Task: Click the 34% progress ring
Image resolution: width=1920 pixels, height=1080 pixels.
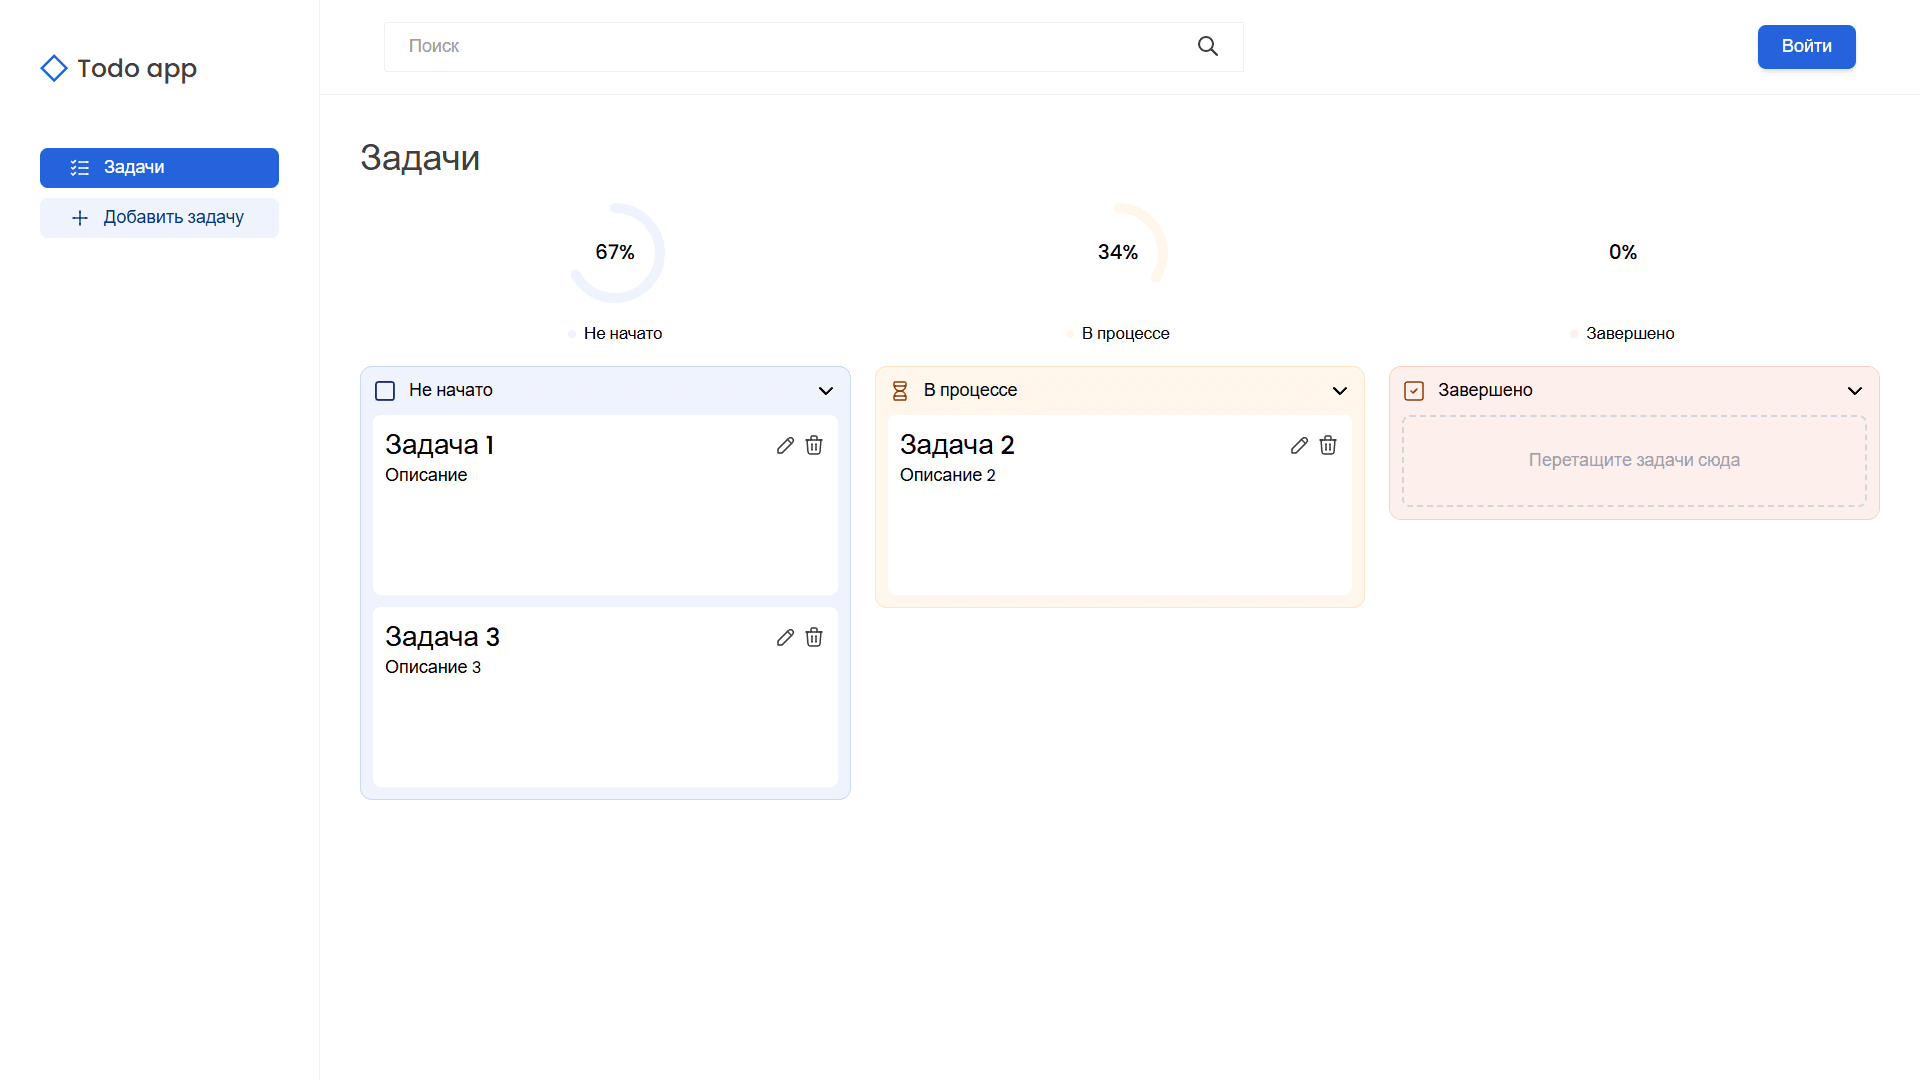Action: point(1118,252)
